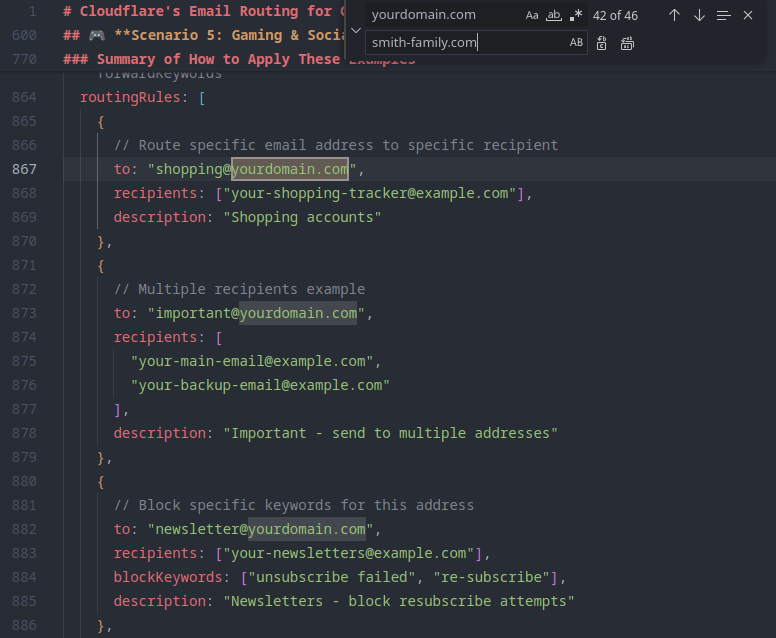Viewport: 776px width, 638px height.
Task: Click the Scenario 5 sticky scroll header
Action: point(200,35)
